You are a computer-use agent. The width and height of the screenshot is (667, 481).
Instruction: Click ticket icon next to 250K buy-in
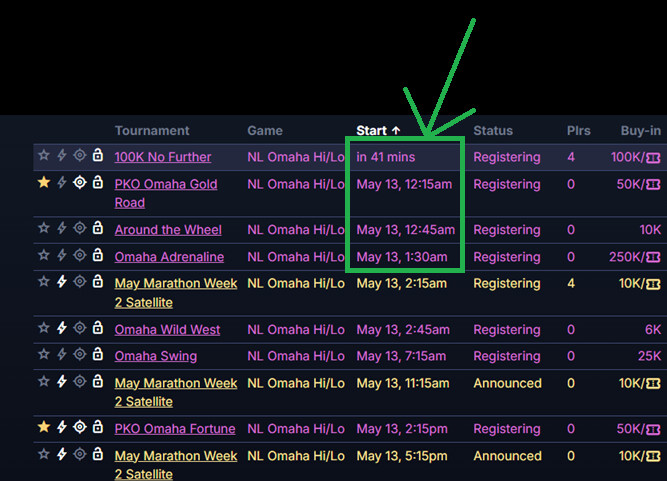coord(653,257)
